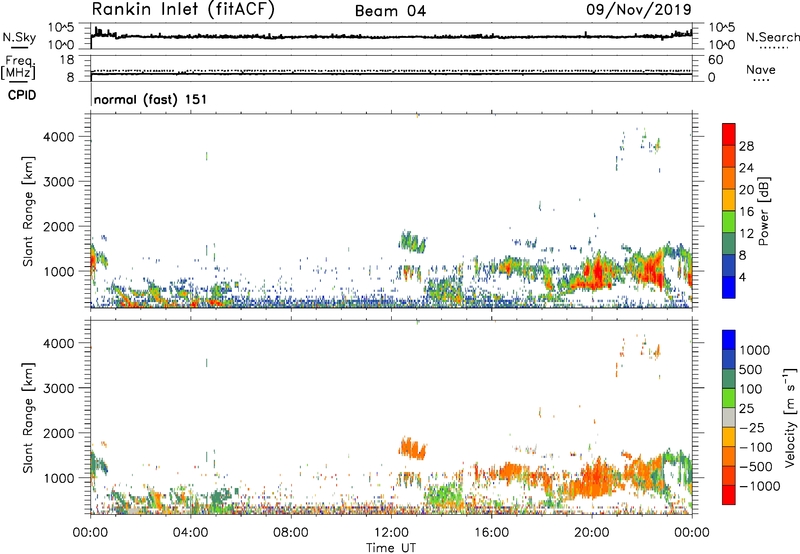Click the gray -25 to 25 Velocity colorbar segment
The image size is (800, 554).
click(729, 417)
